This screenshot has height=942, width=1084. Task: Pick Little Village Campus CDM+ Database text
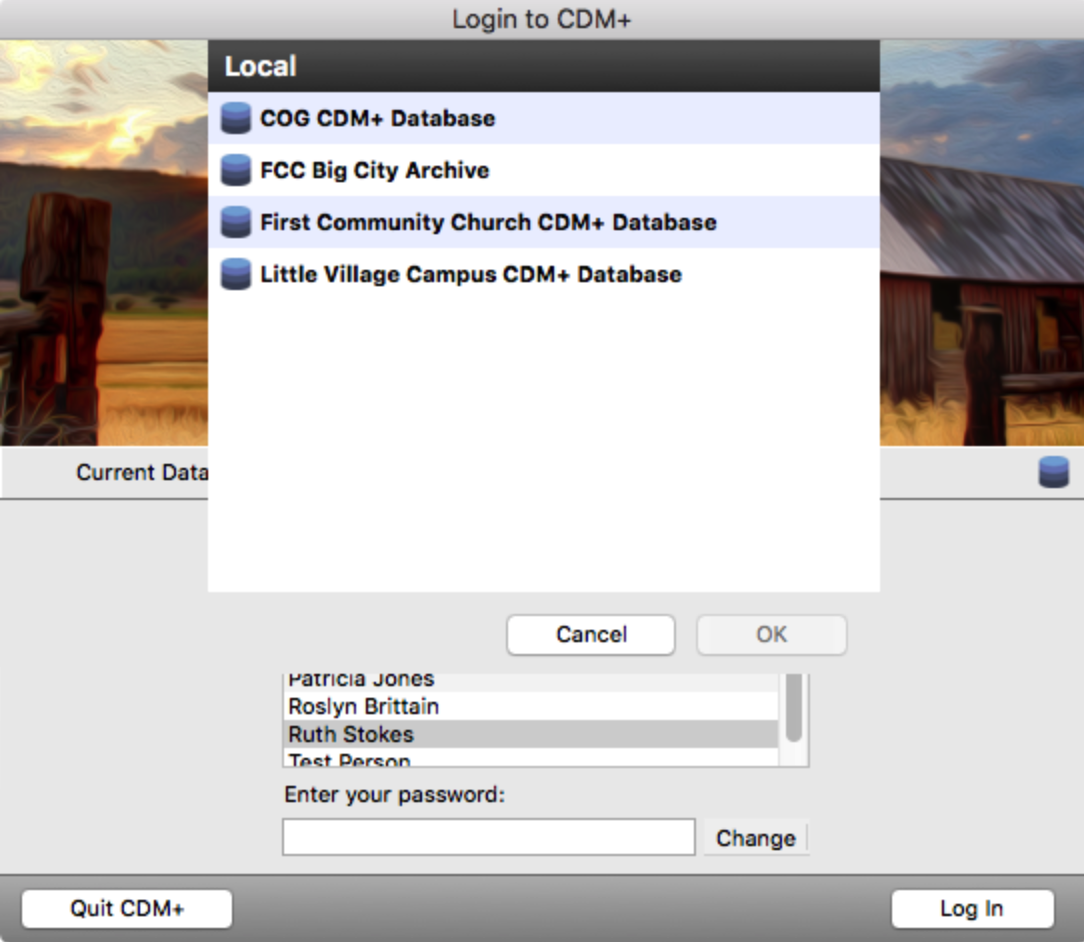click(x=470, y=274)
